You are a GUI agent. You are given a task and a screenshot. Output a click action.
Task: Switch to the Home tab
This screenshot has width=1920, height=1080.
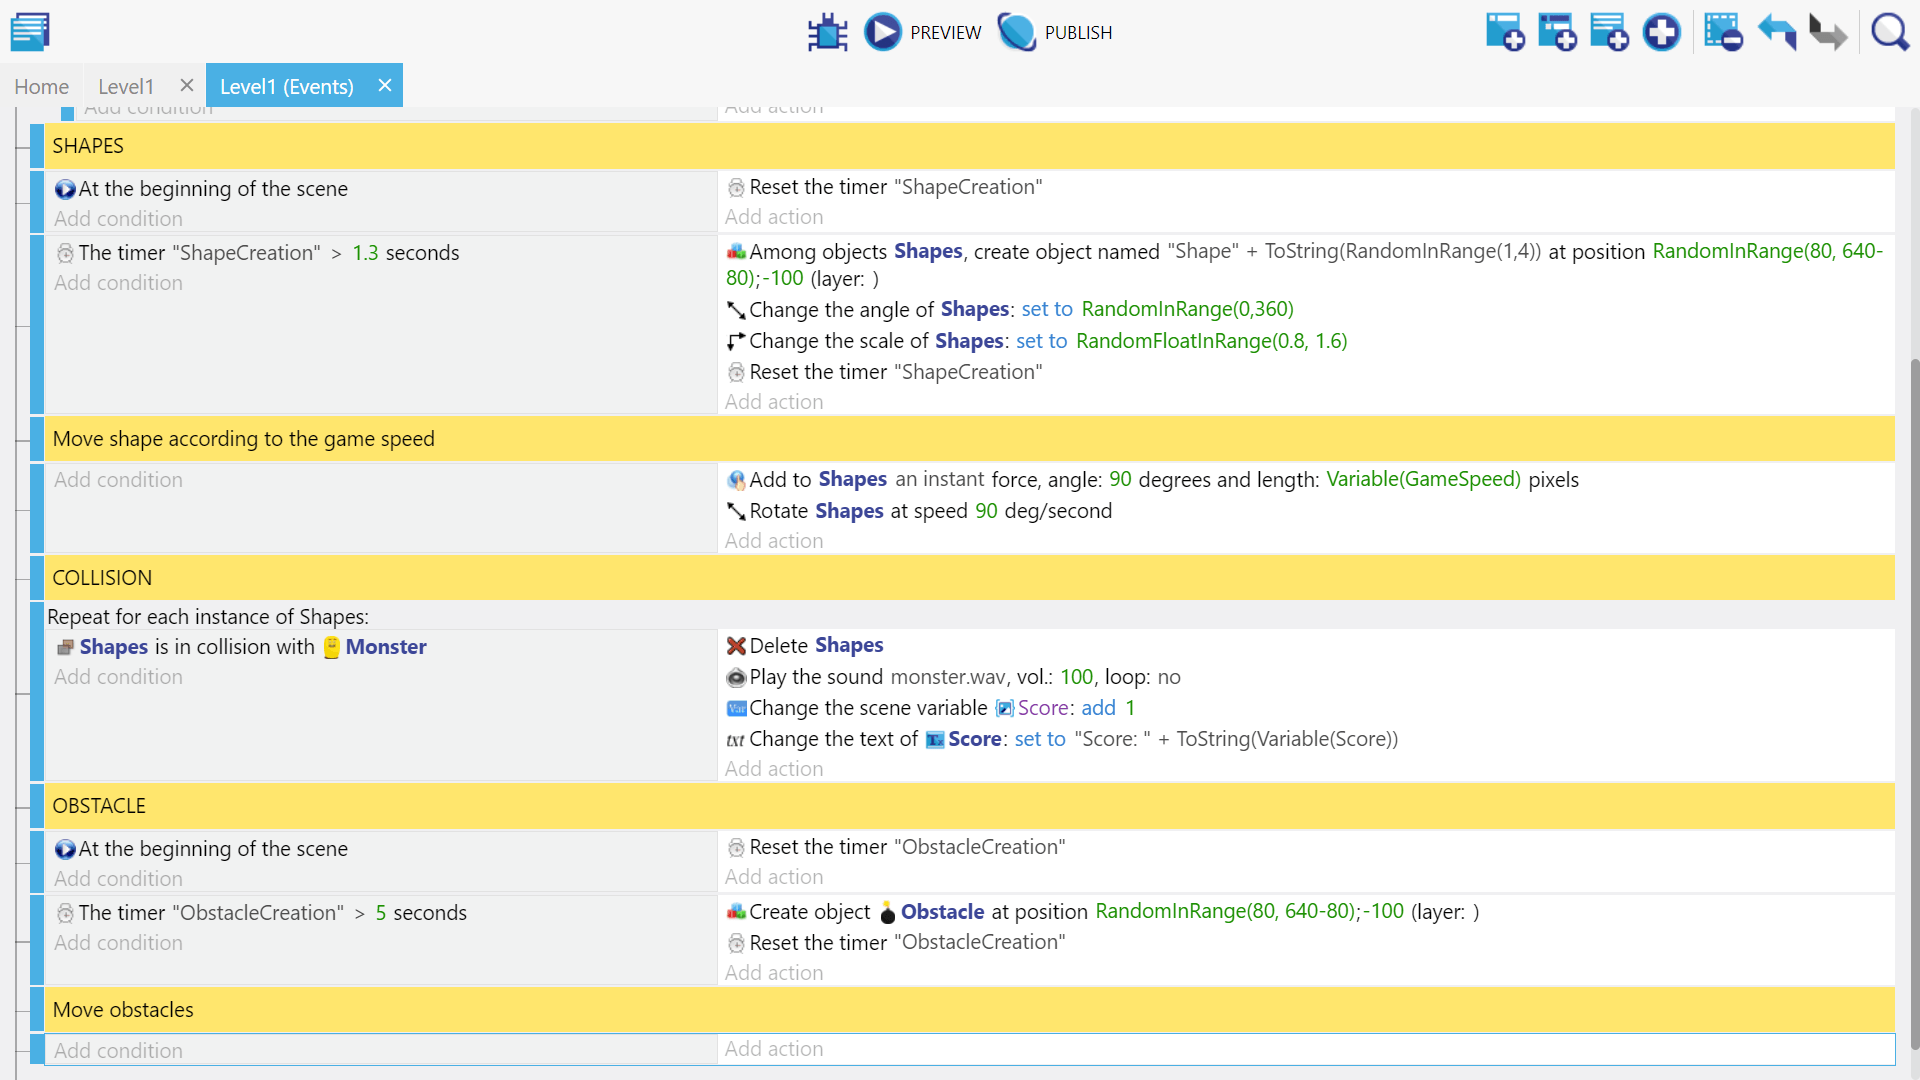click(41, 86)
